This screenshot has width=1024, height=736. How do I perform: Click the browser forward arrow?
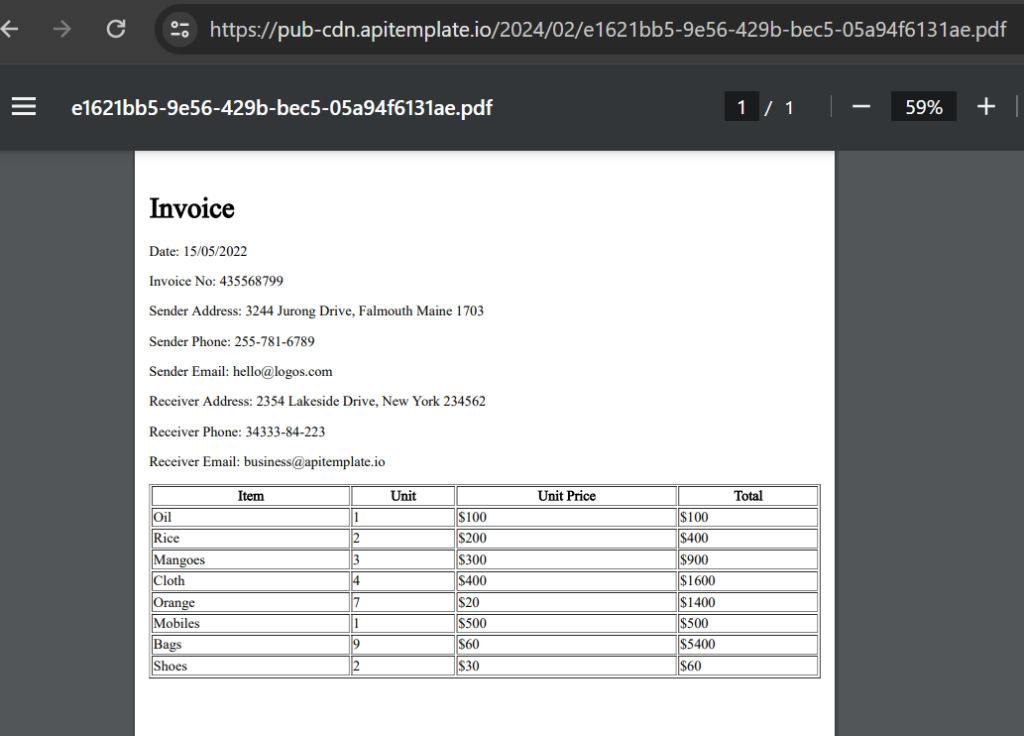[62, 29]
